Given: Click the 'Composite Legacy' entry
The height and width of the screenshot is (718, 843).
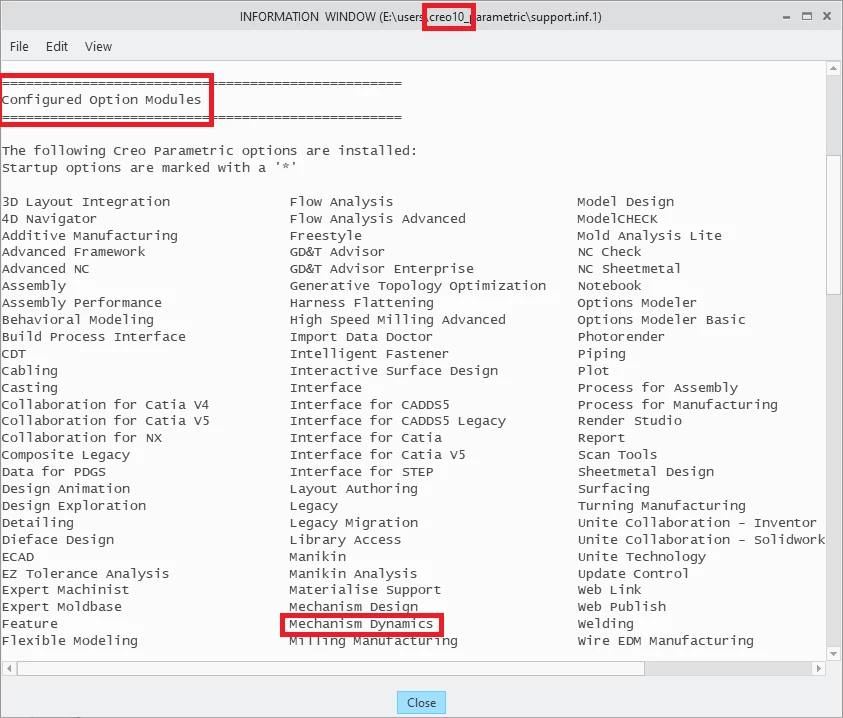Looking at the screenshot, I should (66, 455).
